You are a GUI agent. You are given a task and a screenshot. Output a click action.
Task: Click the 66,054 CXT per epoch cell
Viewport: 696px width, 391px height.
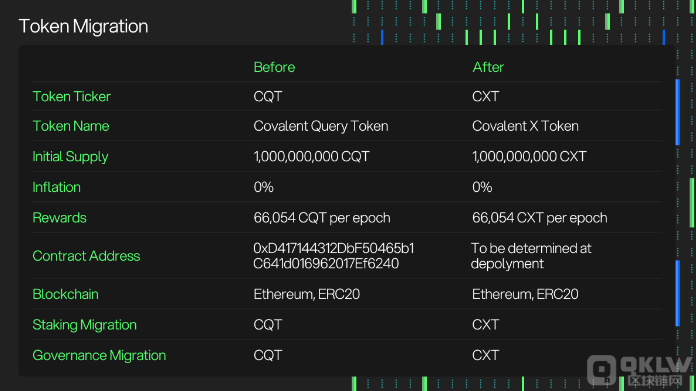(540, 217)
